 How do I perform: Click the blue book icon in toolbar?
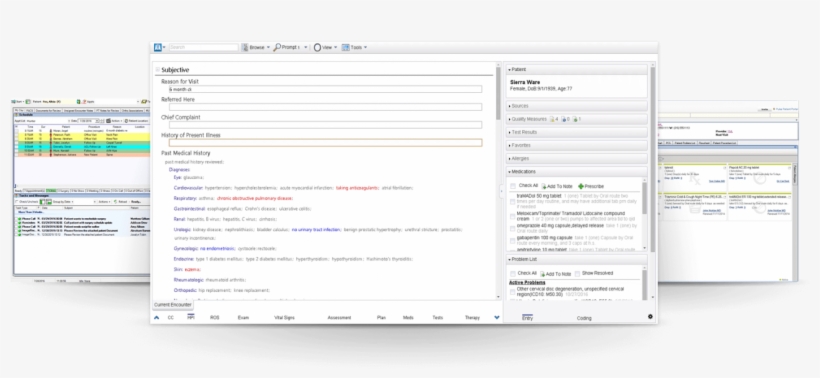(157, 47)
